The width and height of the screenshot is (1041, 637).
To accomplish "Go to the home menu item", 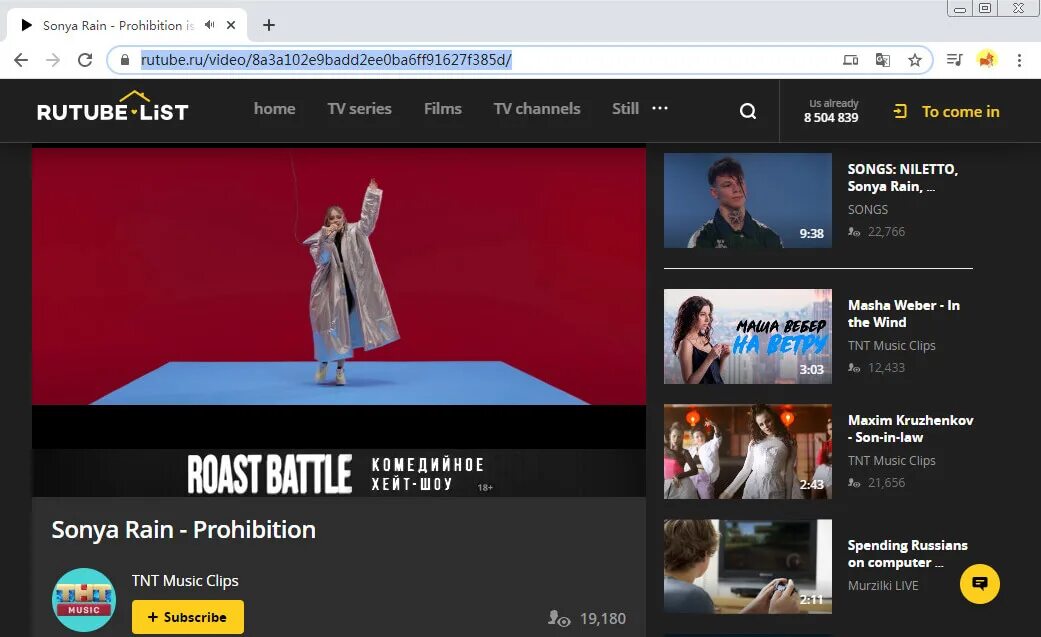I will [x=274, y=109].
